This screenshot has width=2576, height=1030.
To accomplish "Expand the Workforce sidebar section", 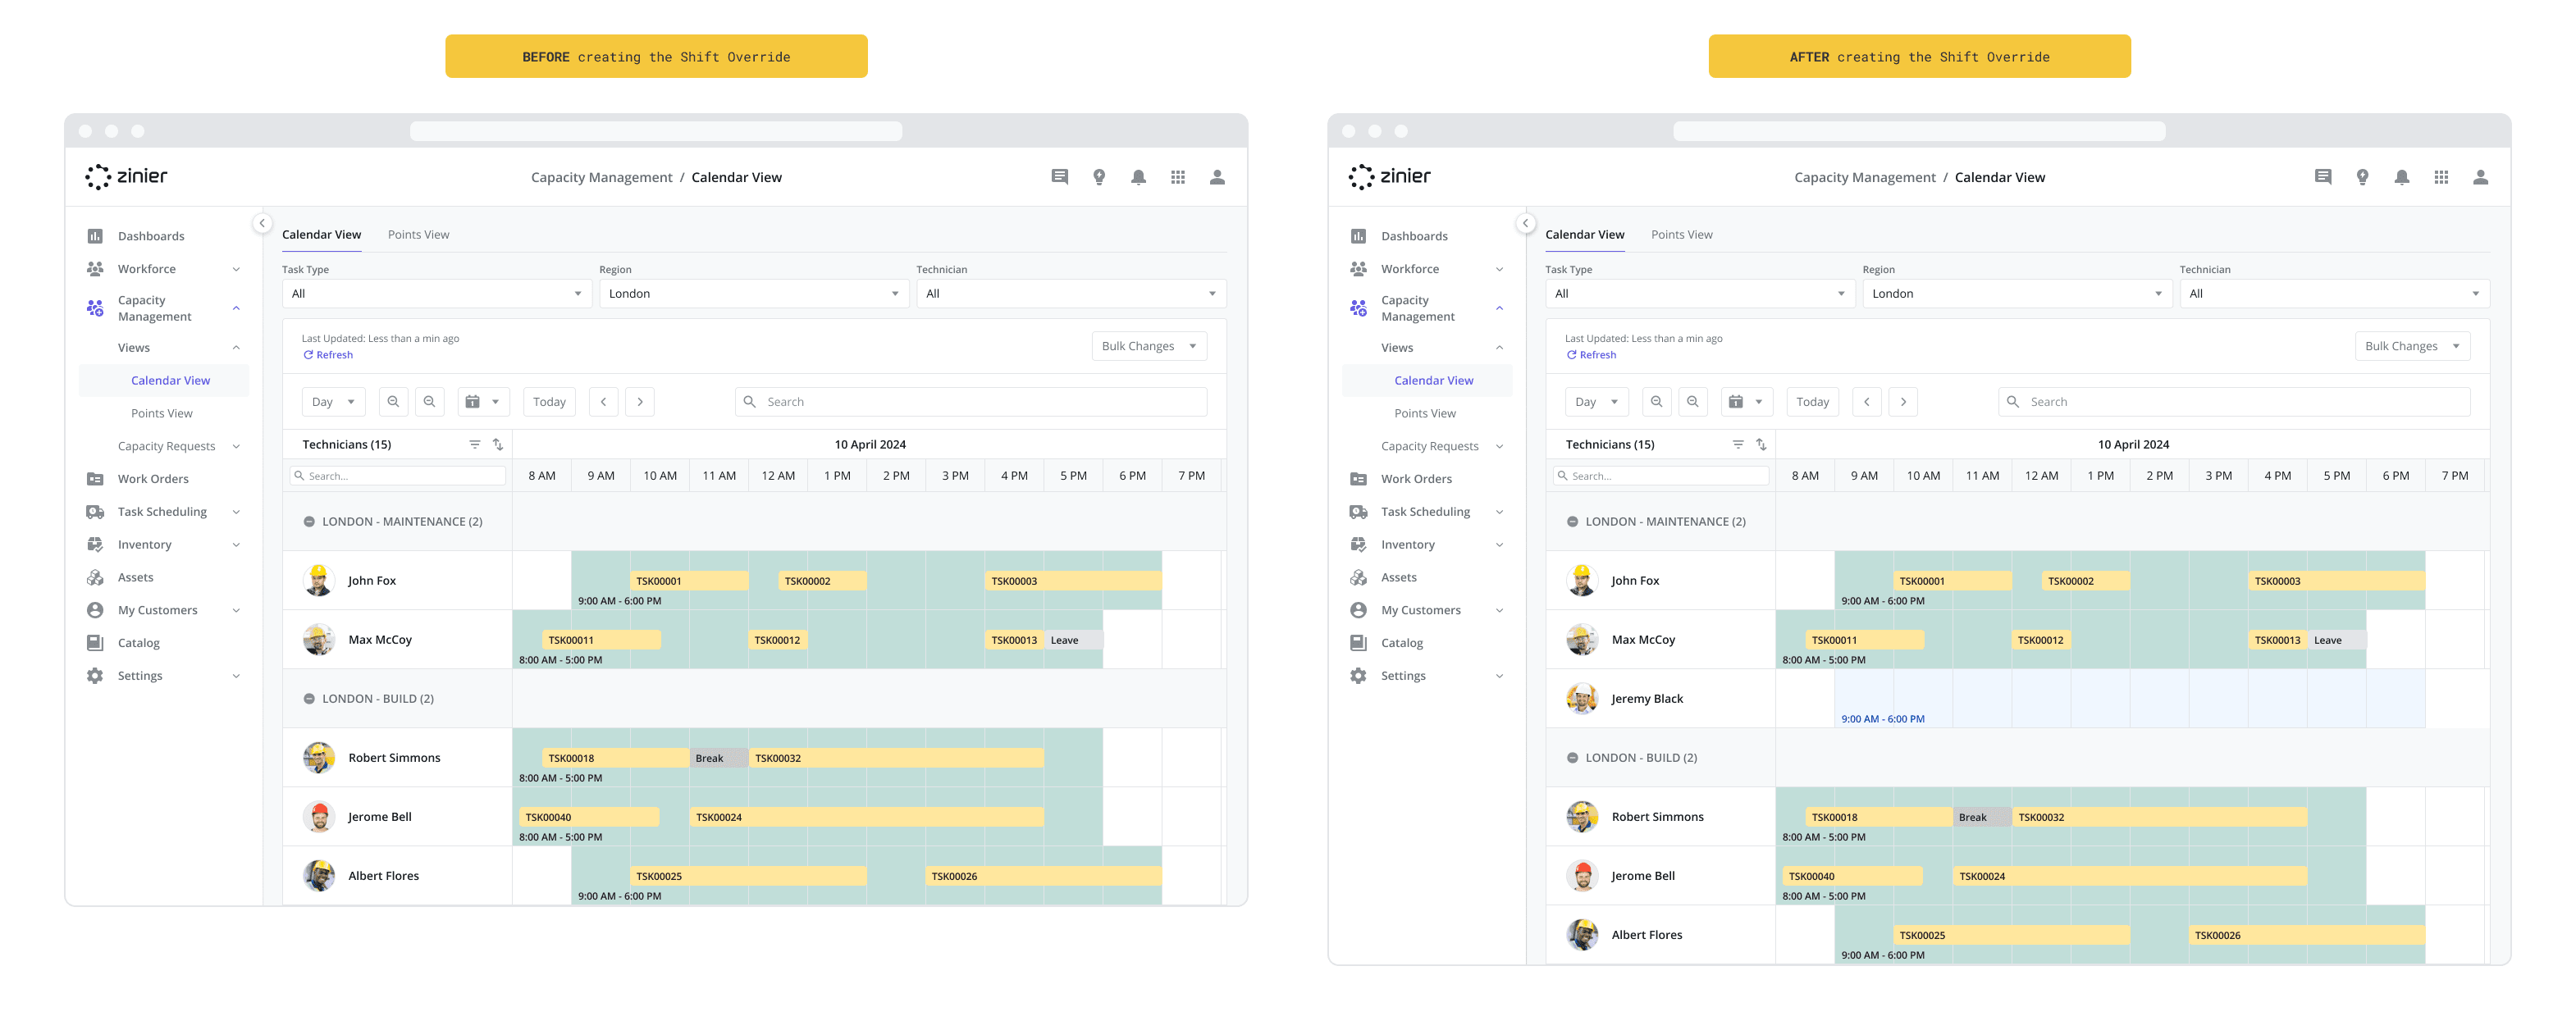I will (236, 268).
